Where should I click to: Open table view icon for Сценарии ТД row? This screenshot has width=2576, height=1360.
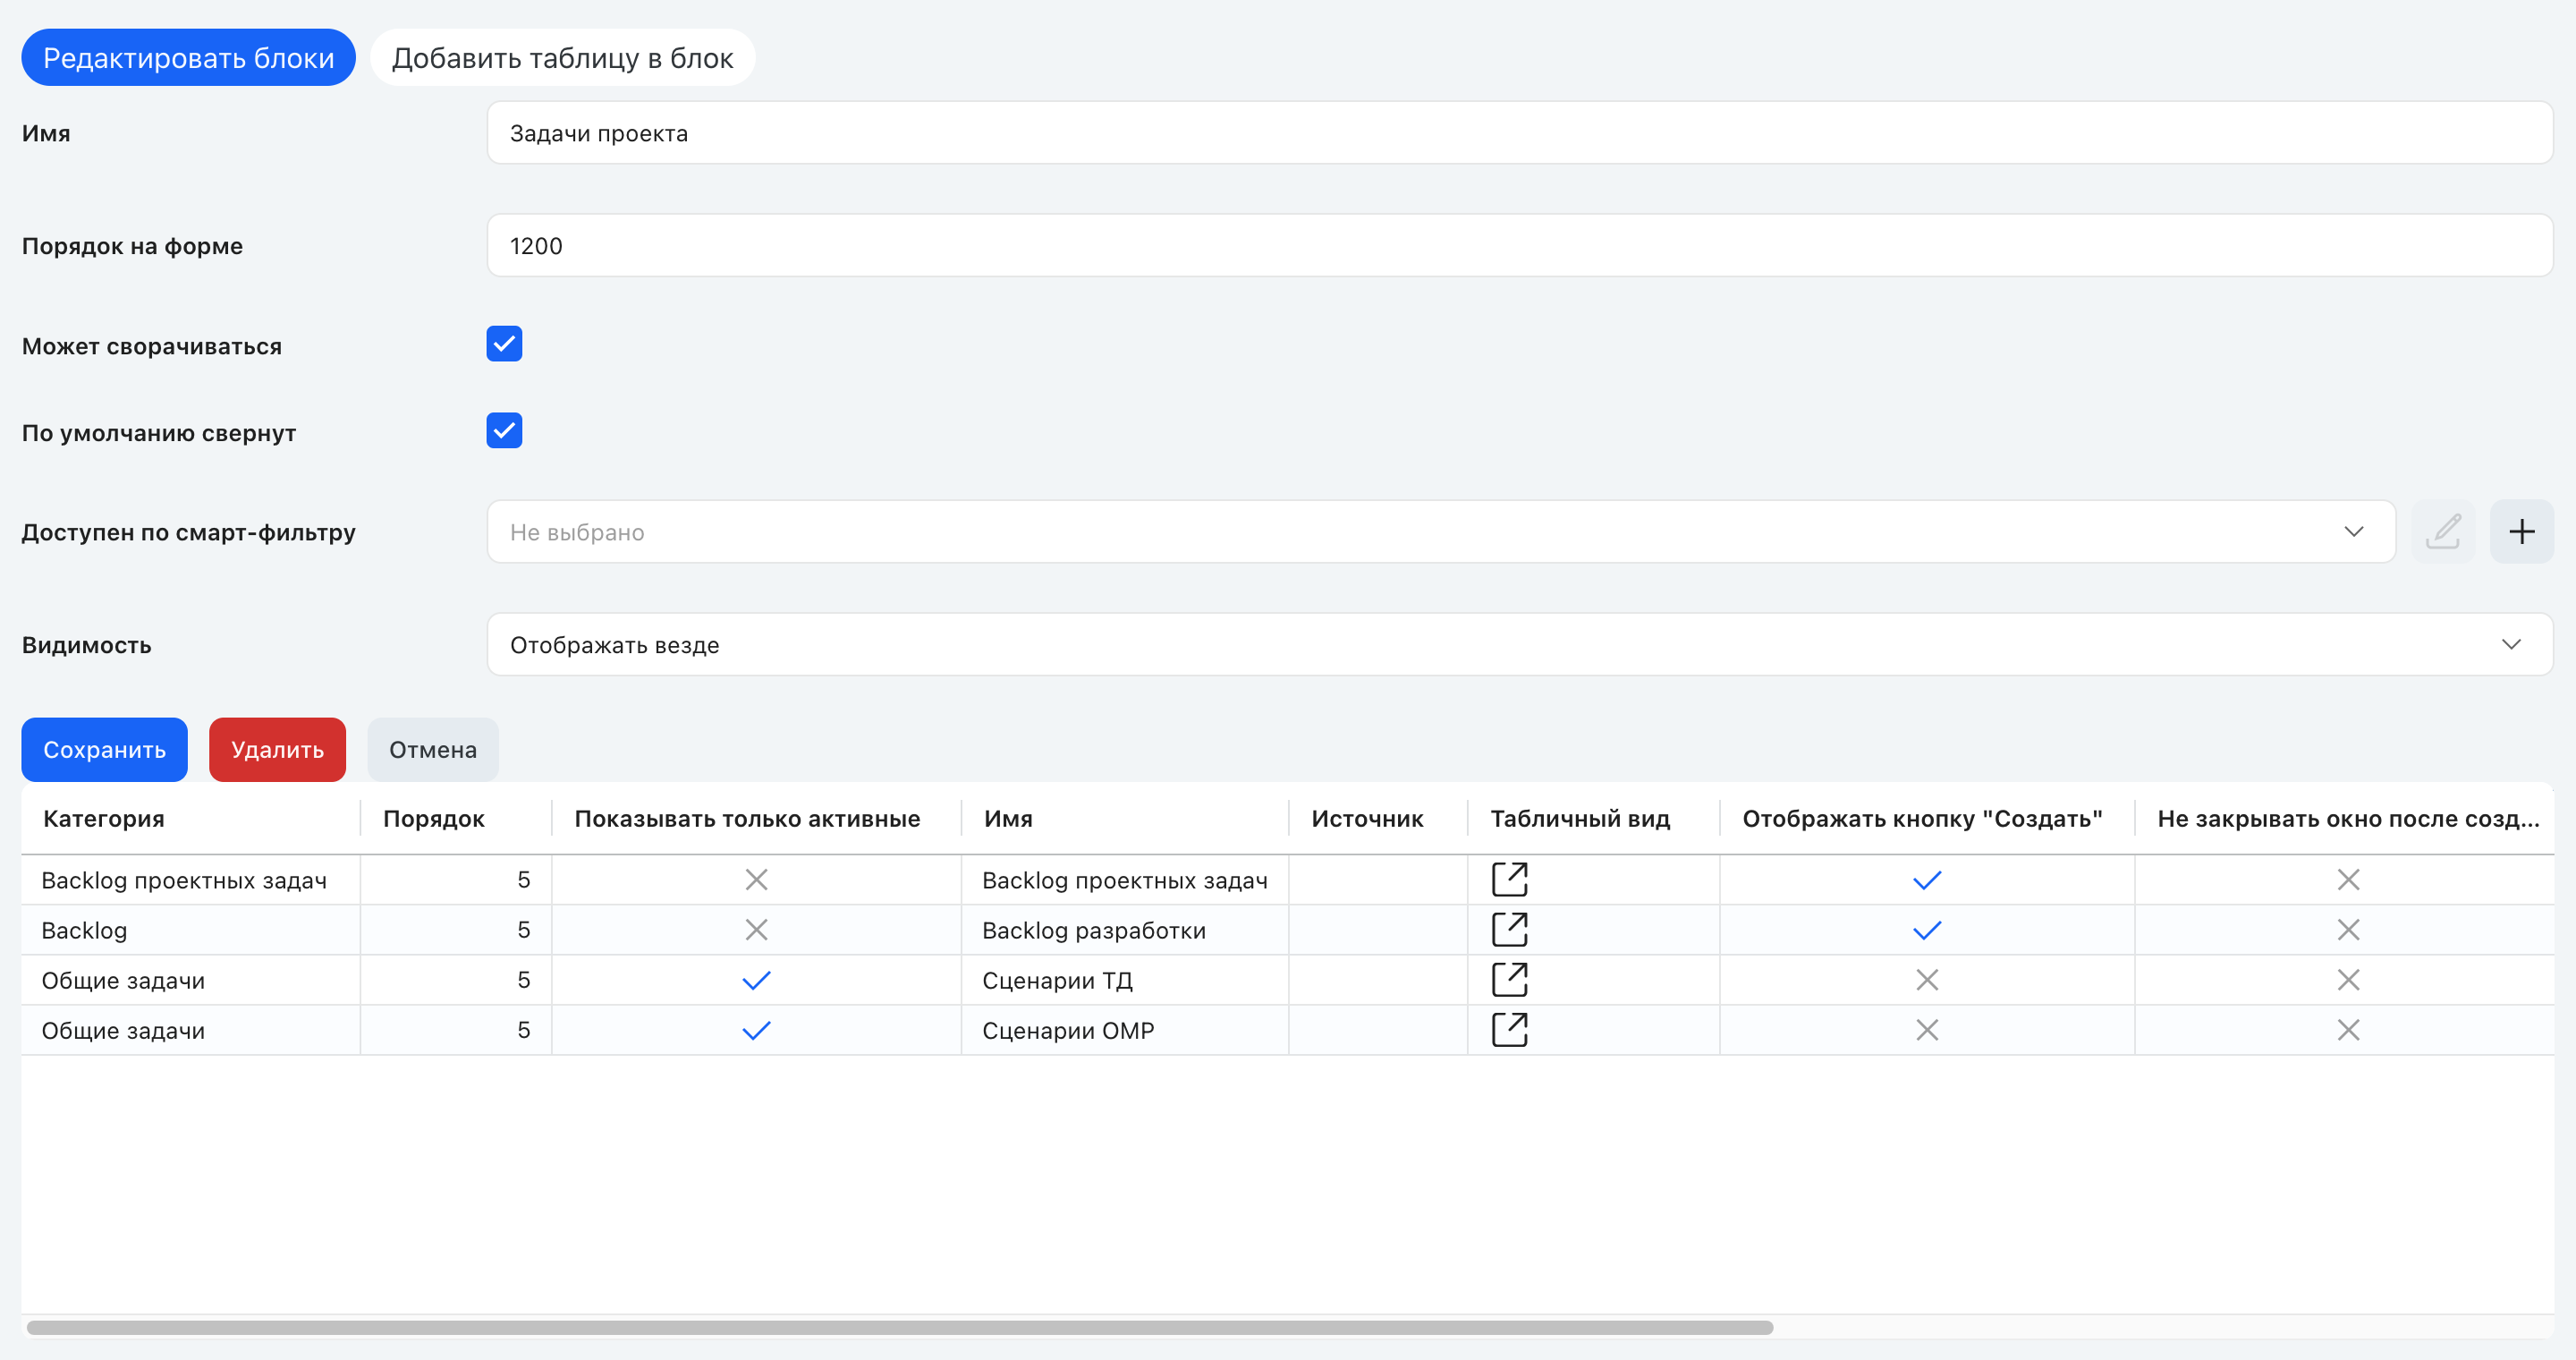click(1509, 980)
